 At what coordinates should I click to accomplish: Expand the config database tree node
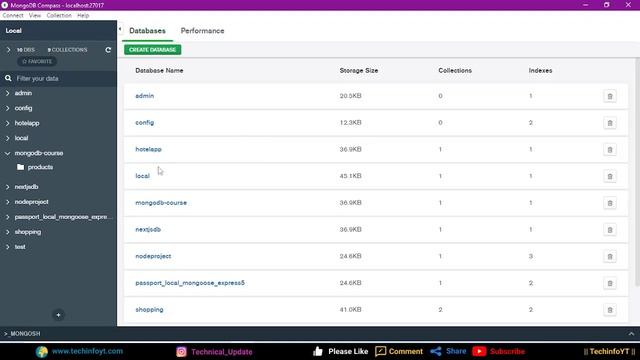pyautogui.click(x=8, y=108)
